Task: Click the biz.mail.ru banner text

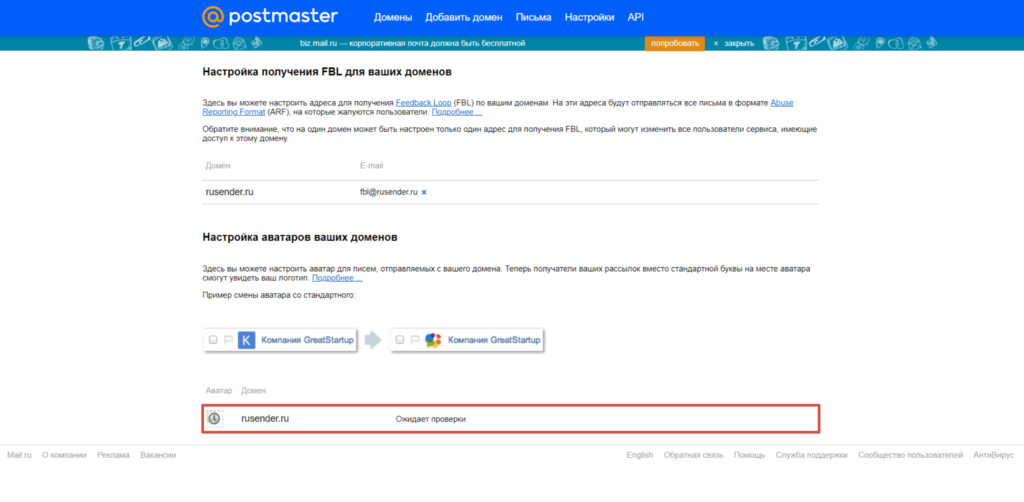Action: click(x=412, y=43)
